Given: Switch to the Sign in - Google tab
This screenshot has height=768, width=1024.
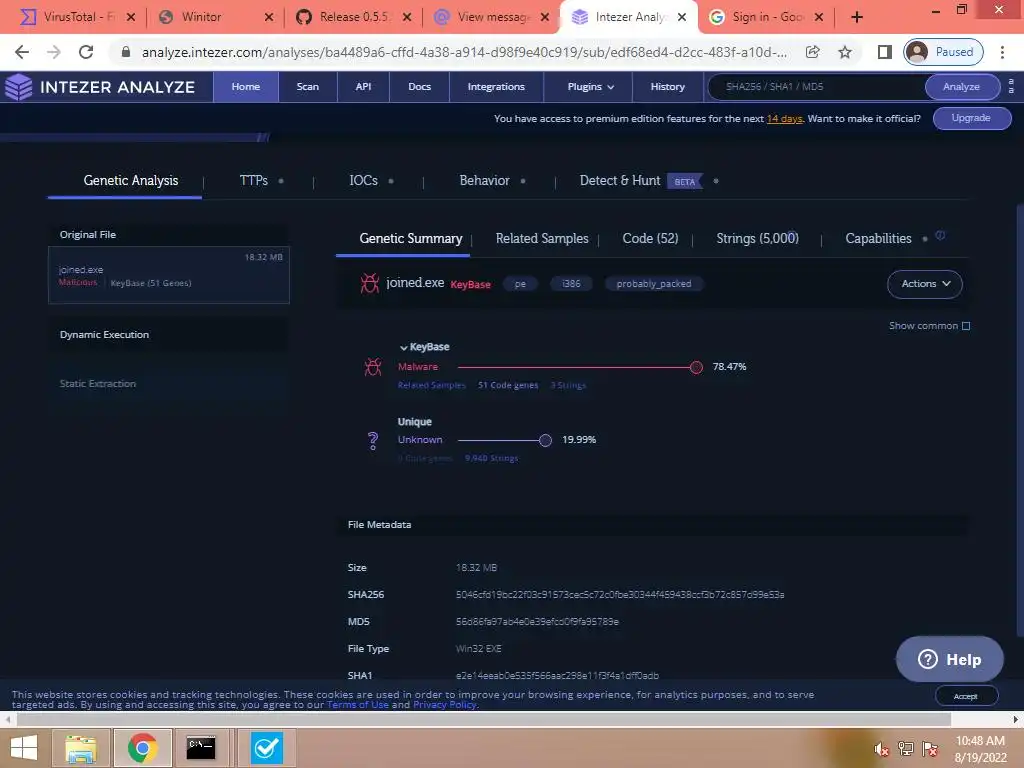Looking at the screenshot, I should click(x=765, y=17).
